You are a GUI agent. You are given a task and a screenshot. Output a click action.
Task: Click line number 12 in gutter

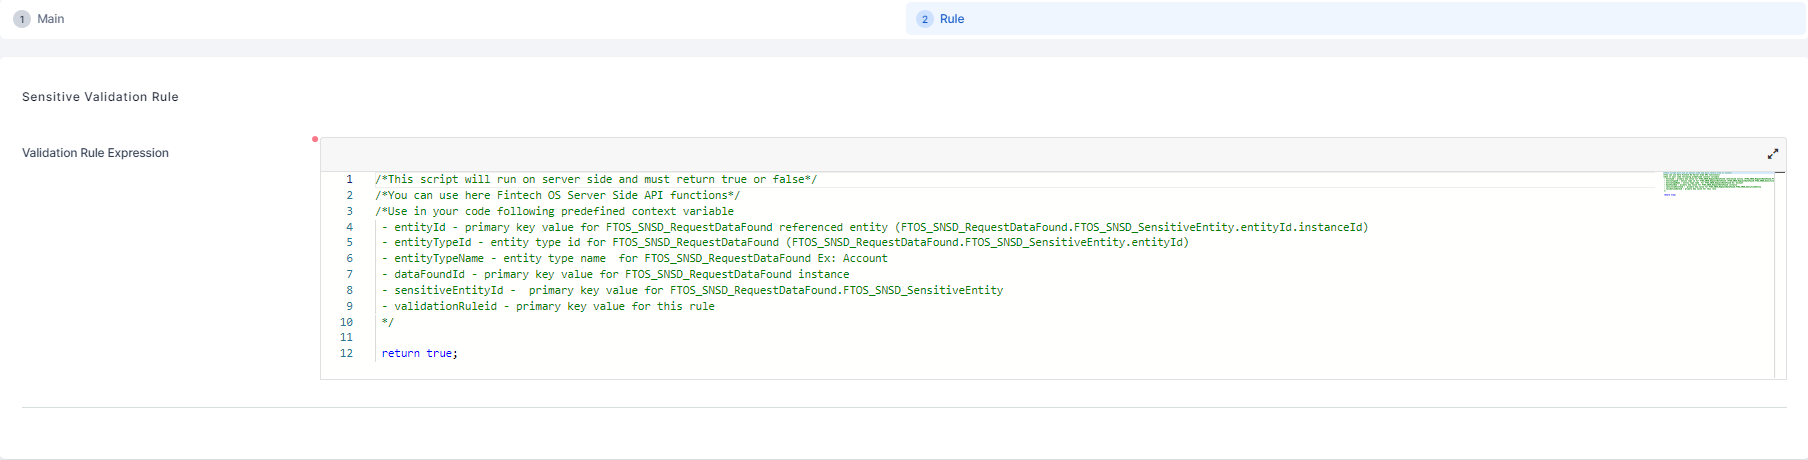coord(346,354)
